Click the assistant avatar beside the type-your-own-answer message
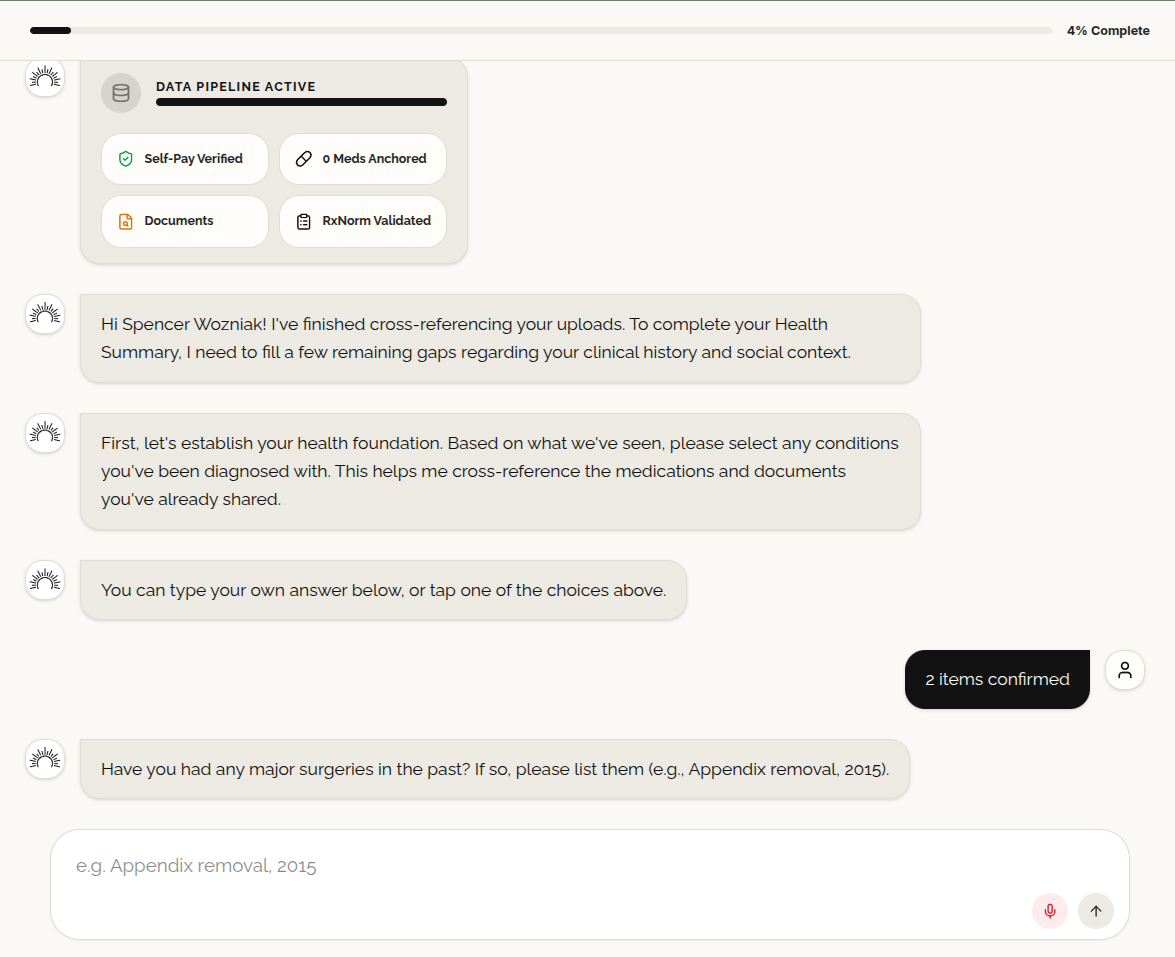Viewport: 1175px width, 957px height. tap(45, 580)
